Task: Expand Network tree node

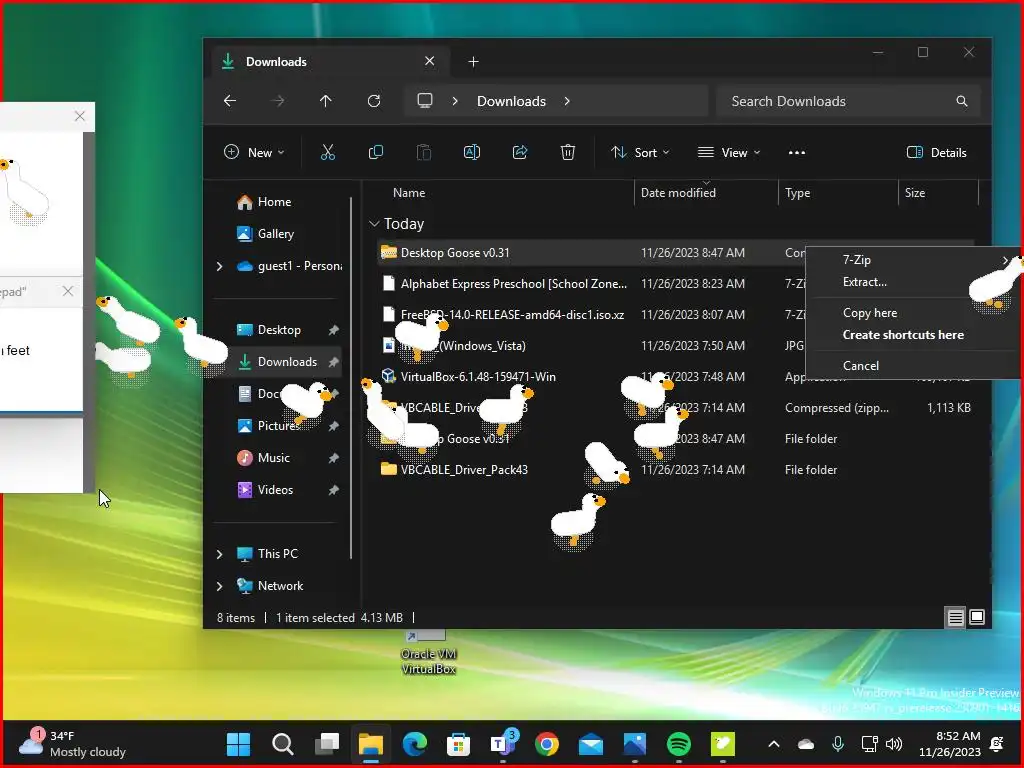Action: point(219,586)
